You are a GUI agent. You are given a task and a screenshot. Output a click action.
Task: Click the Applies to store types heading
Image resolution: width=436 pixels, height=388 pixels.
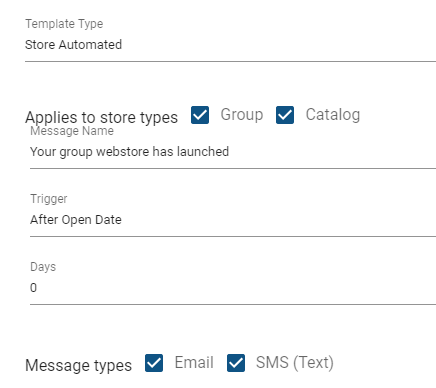[102, 118]
